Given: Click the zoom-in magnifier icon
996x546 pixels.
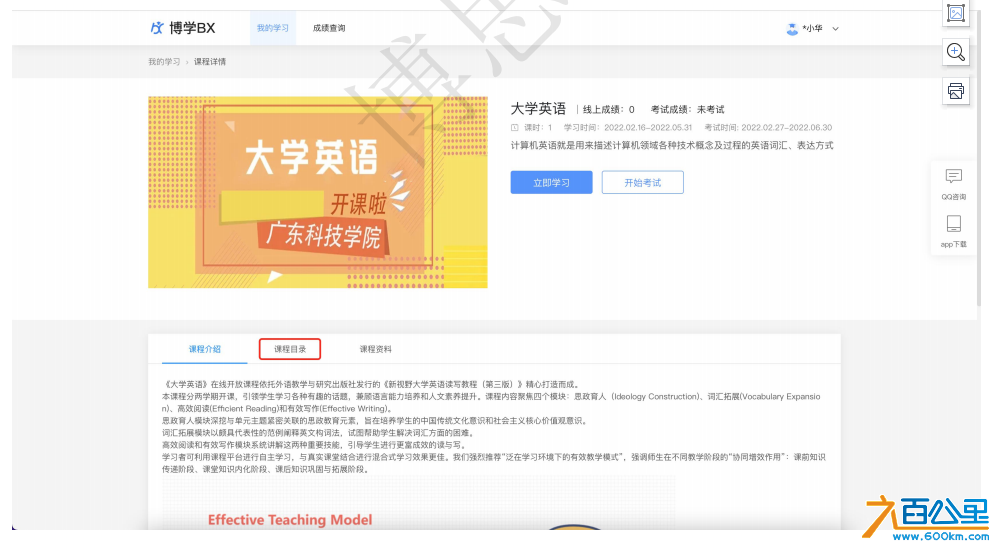Looking at the screenshot, I should [955, 52].
